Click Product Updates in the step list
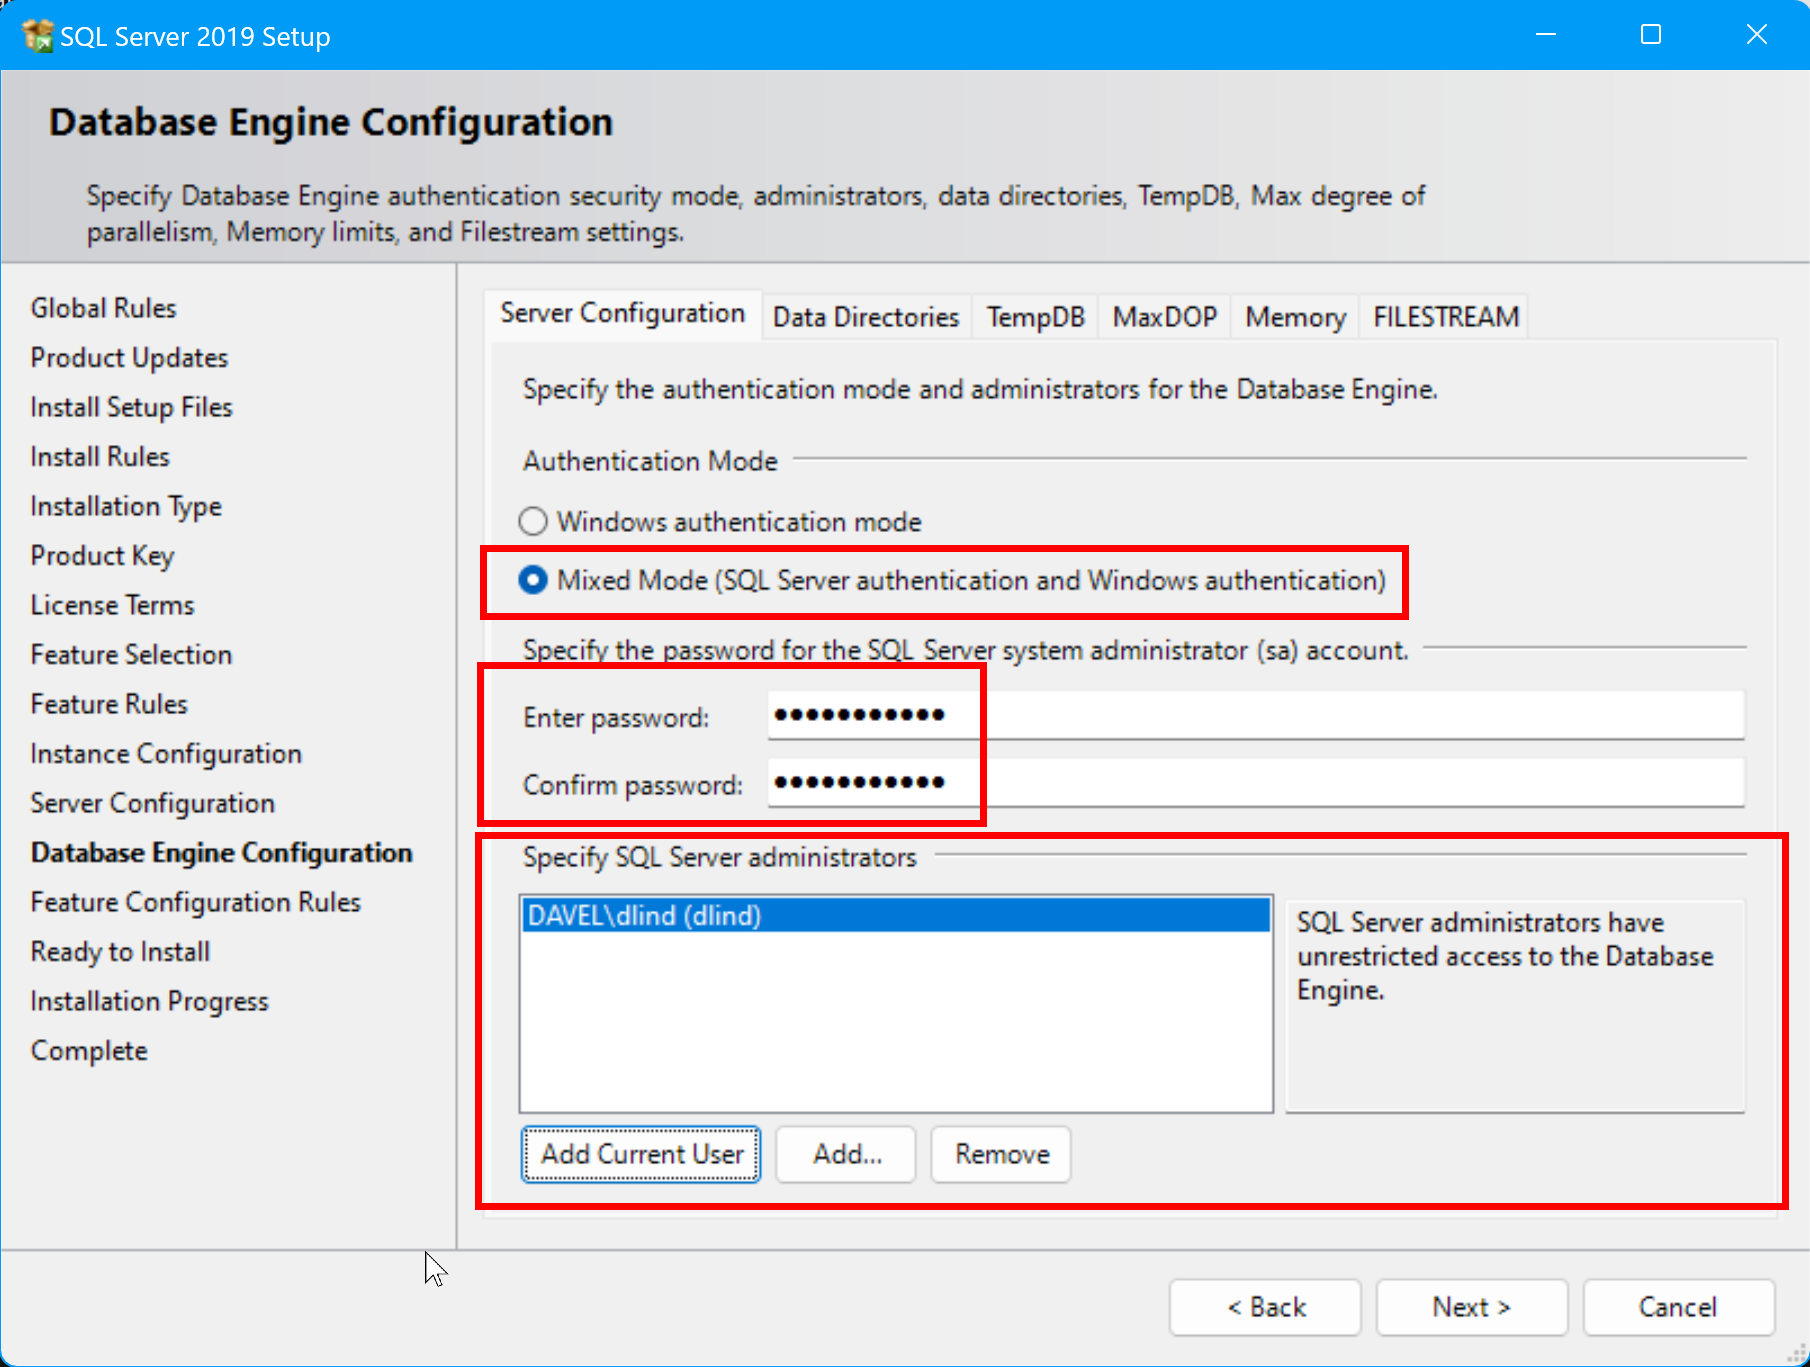The height and width of the screenshot is (1367, 1810). [x=130, y=358]
